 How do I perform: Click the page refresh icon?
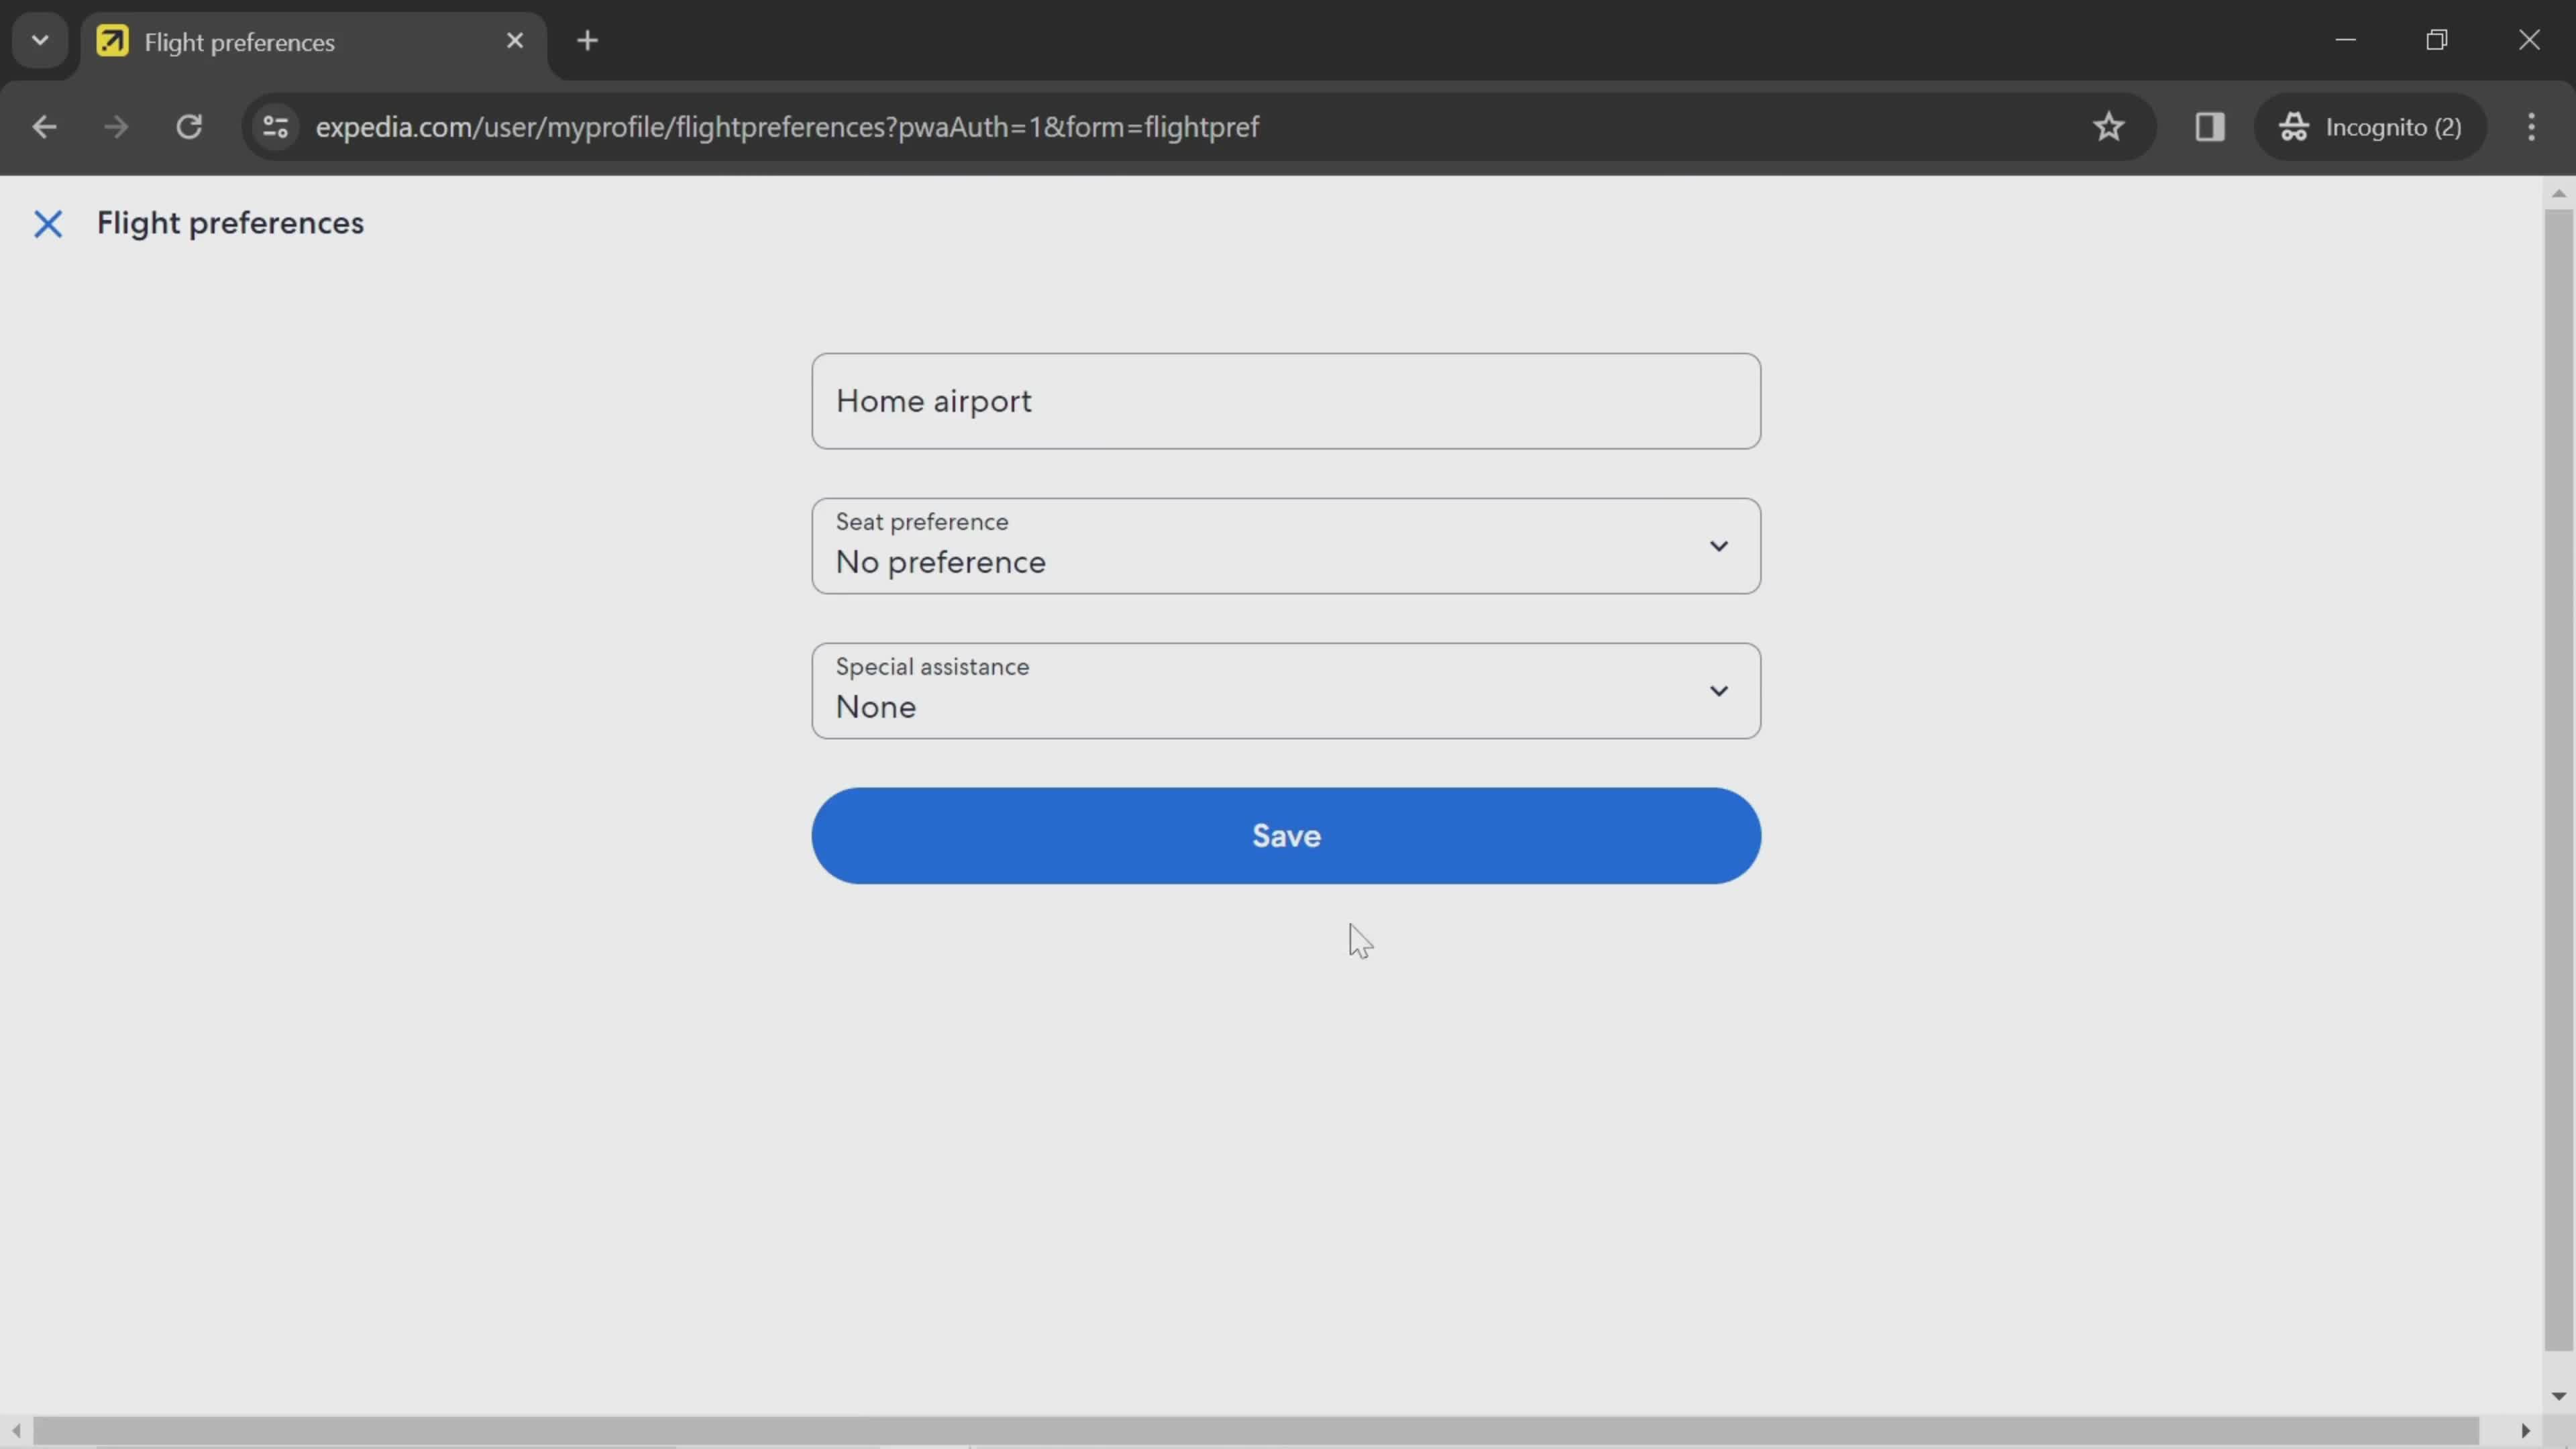click(x=189, y=125)
